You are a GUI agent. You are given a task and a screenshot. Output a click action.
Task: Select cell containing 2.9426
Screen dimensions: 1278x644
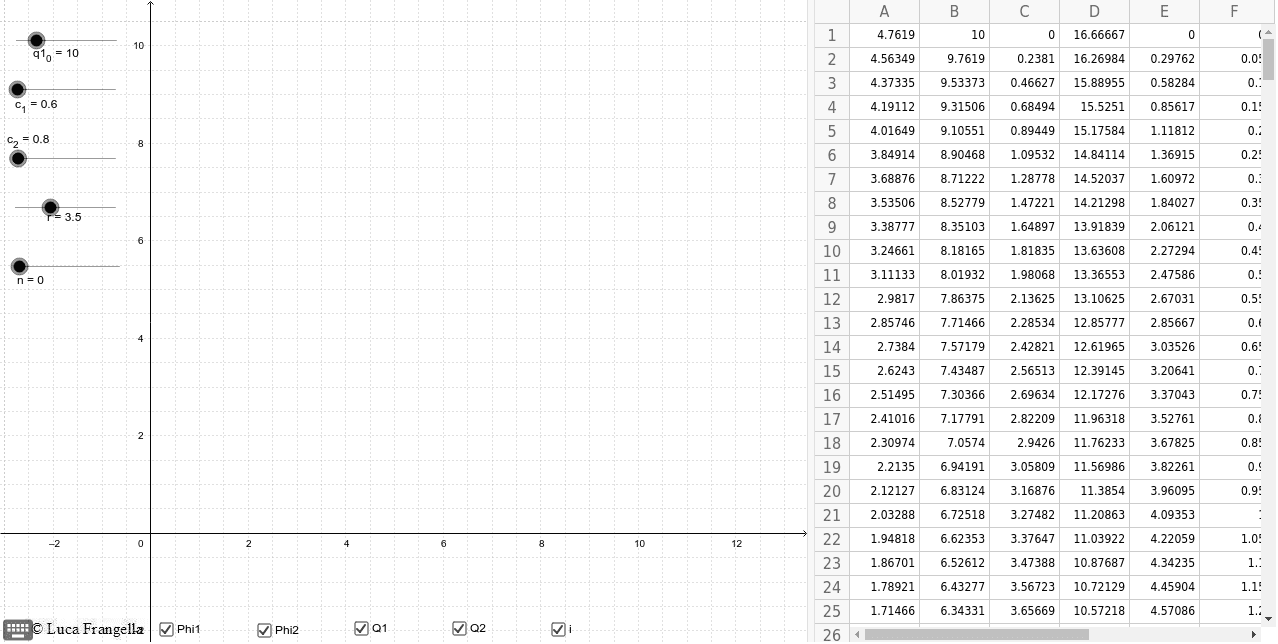1024,443
